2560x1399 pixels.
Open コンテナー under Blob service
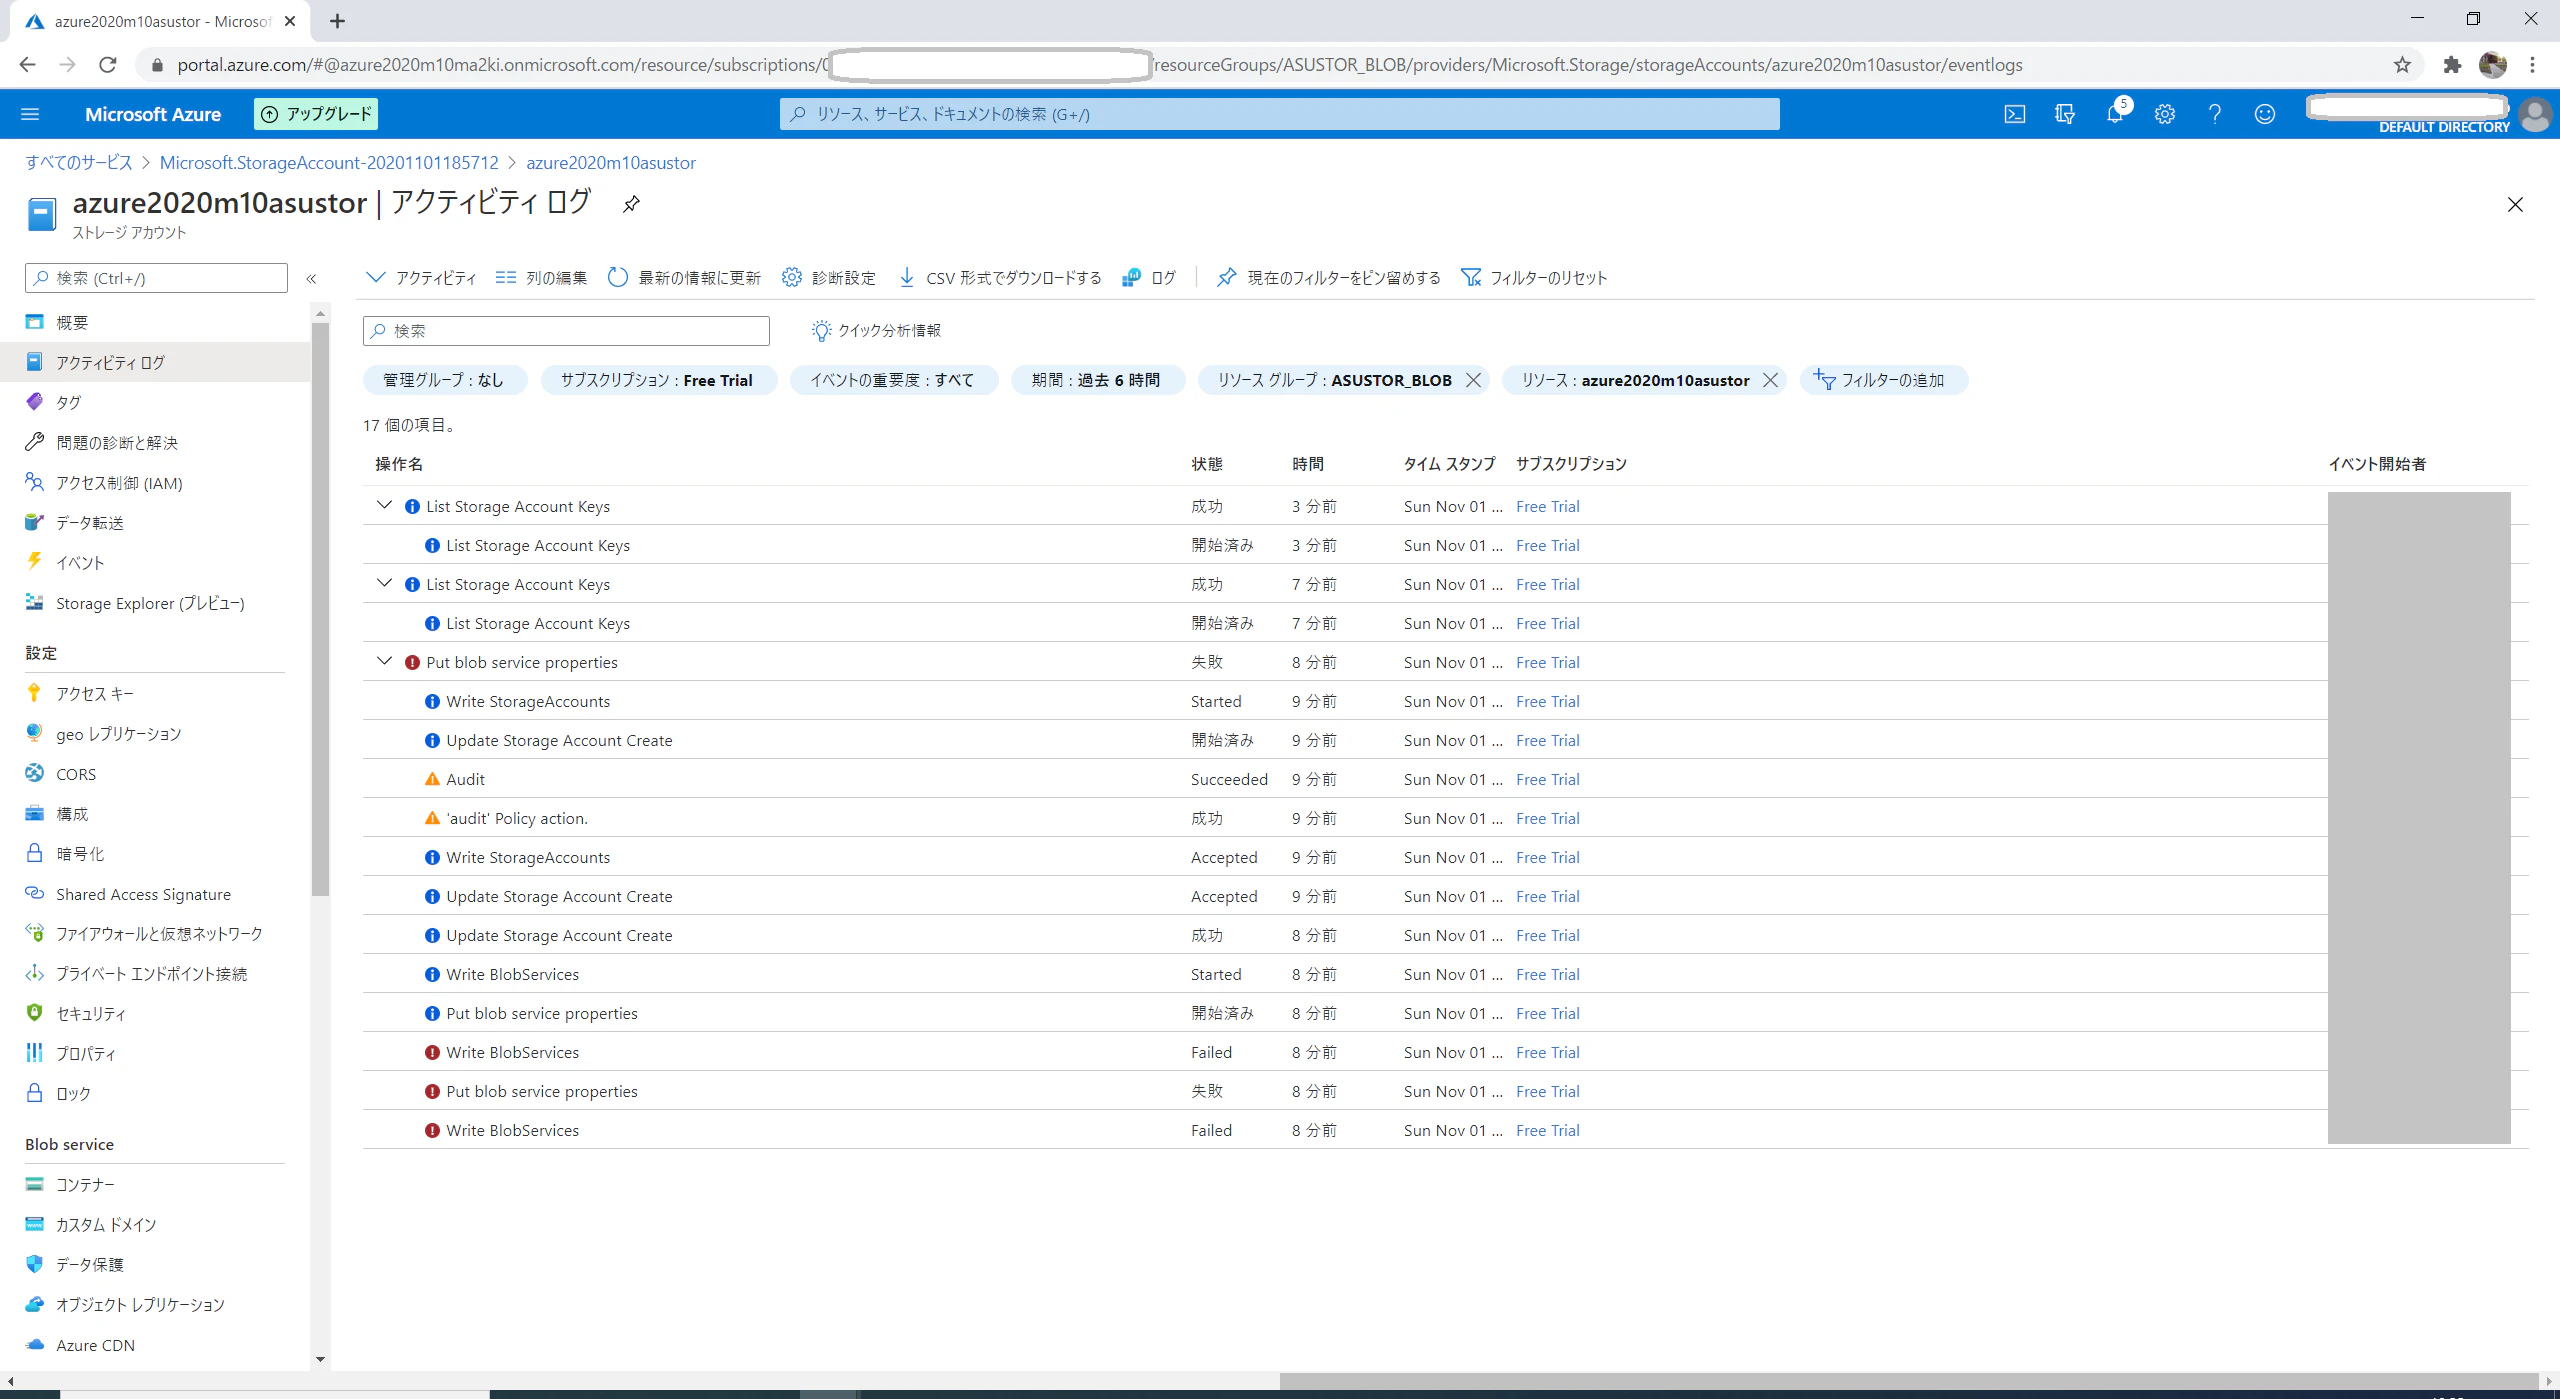point(85,1184)
